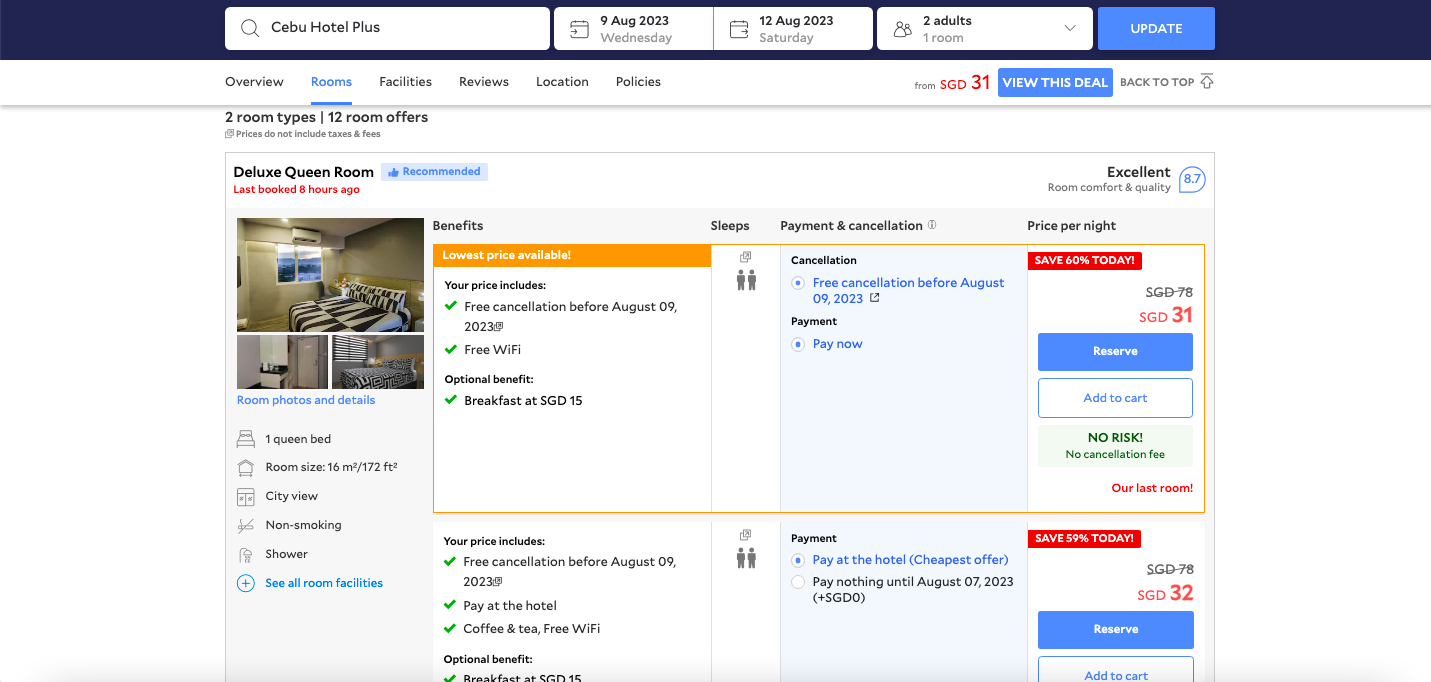Click the Deluxe Queen Room title
Image resolution: width=1431 pixels, height=682 pixels.
(304, 172)
